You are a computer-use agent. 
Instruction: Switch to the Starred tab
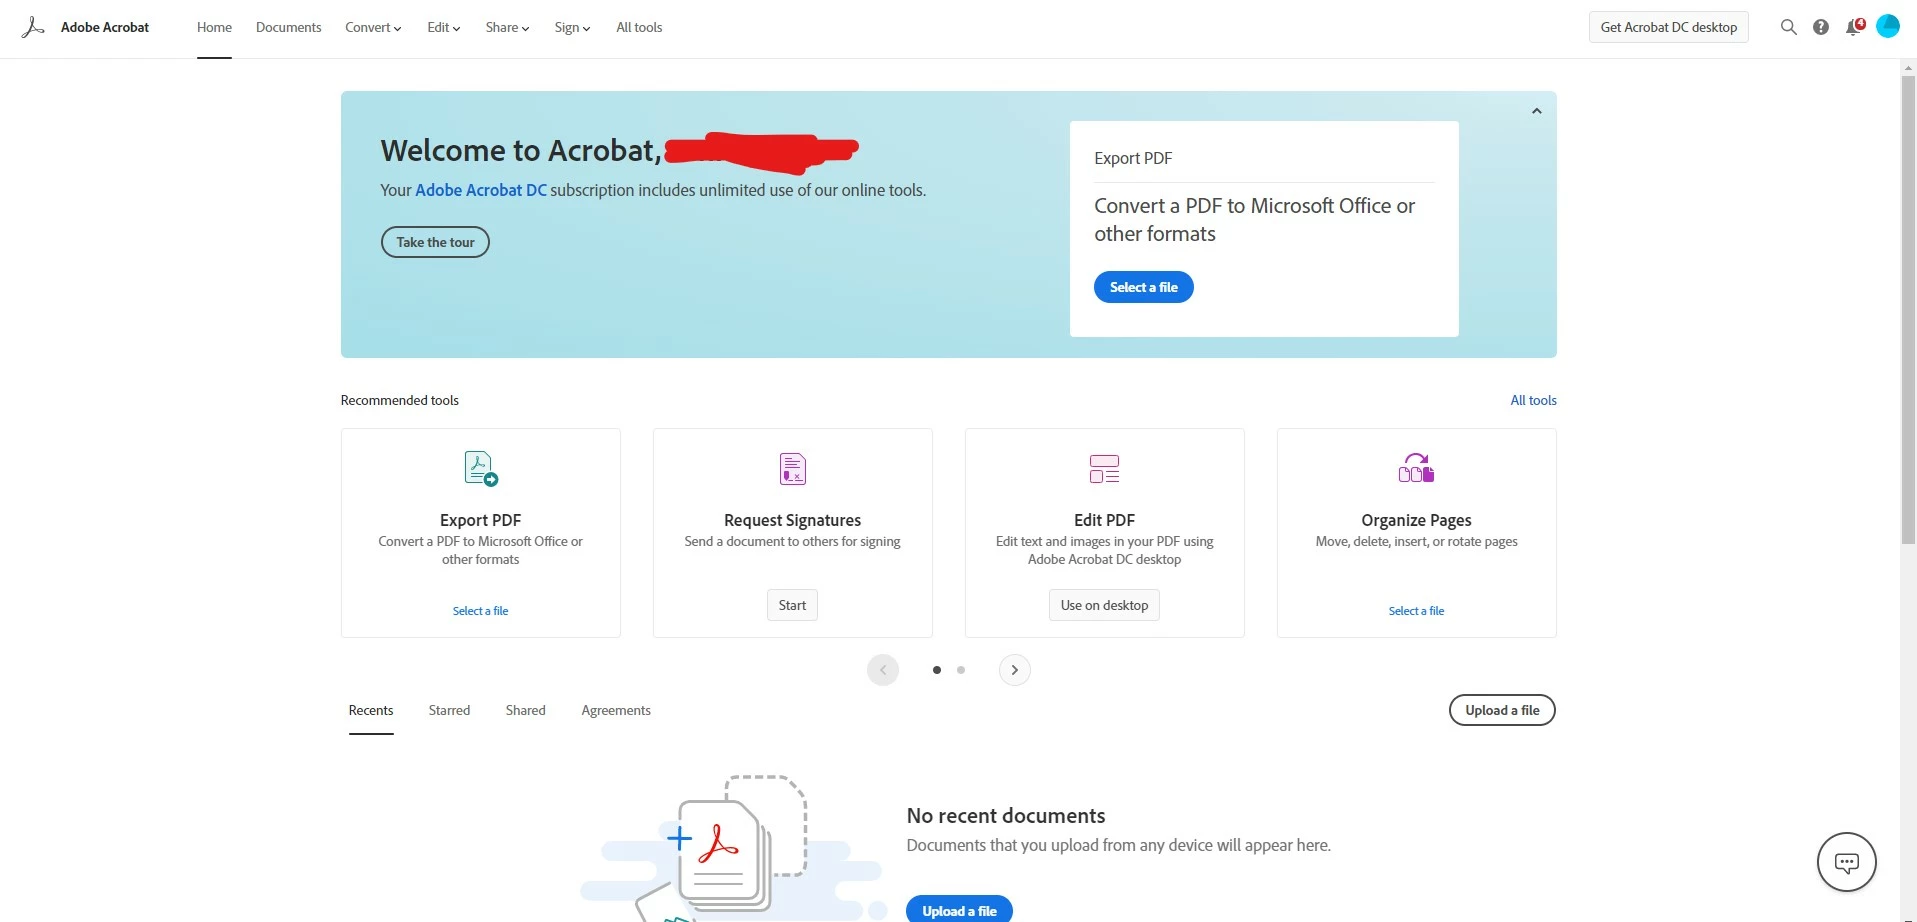(449, 710)
